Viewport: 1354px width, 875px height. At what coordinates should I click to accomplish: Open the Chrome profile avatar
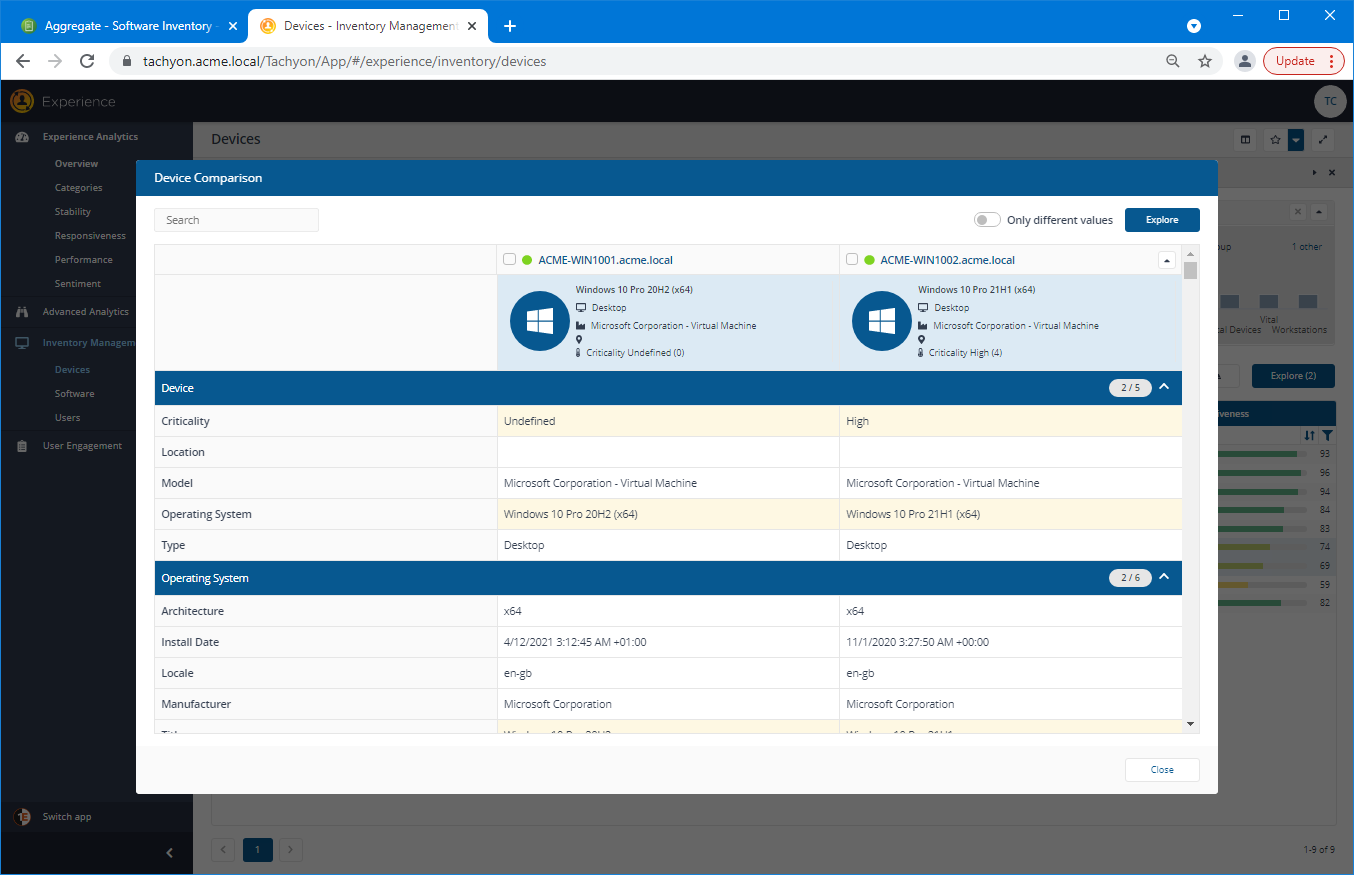pyautogui.click(x=1244, y=61)
